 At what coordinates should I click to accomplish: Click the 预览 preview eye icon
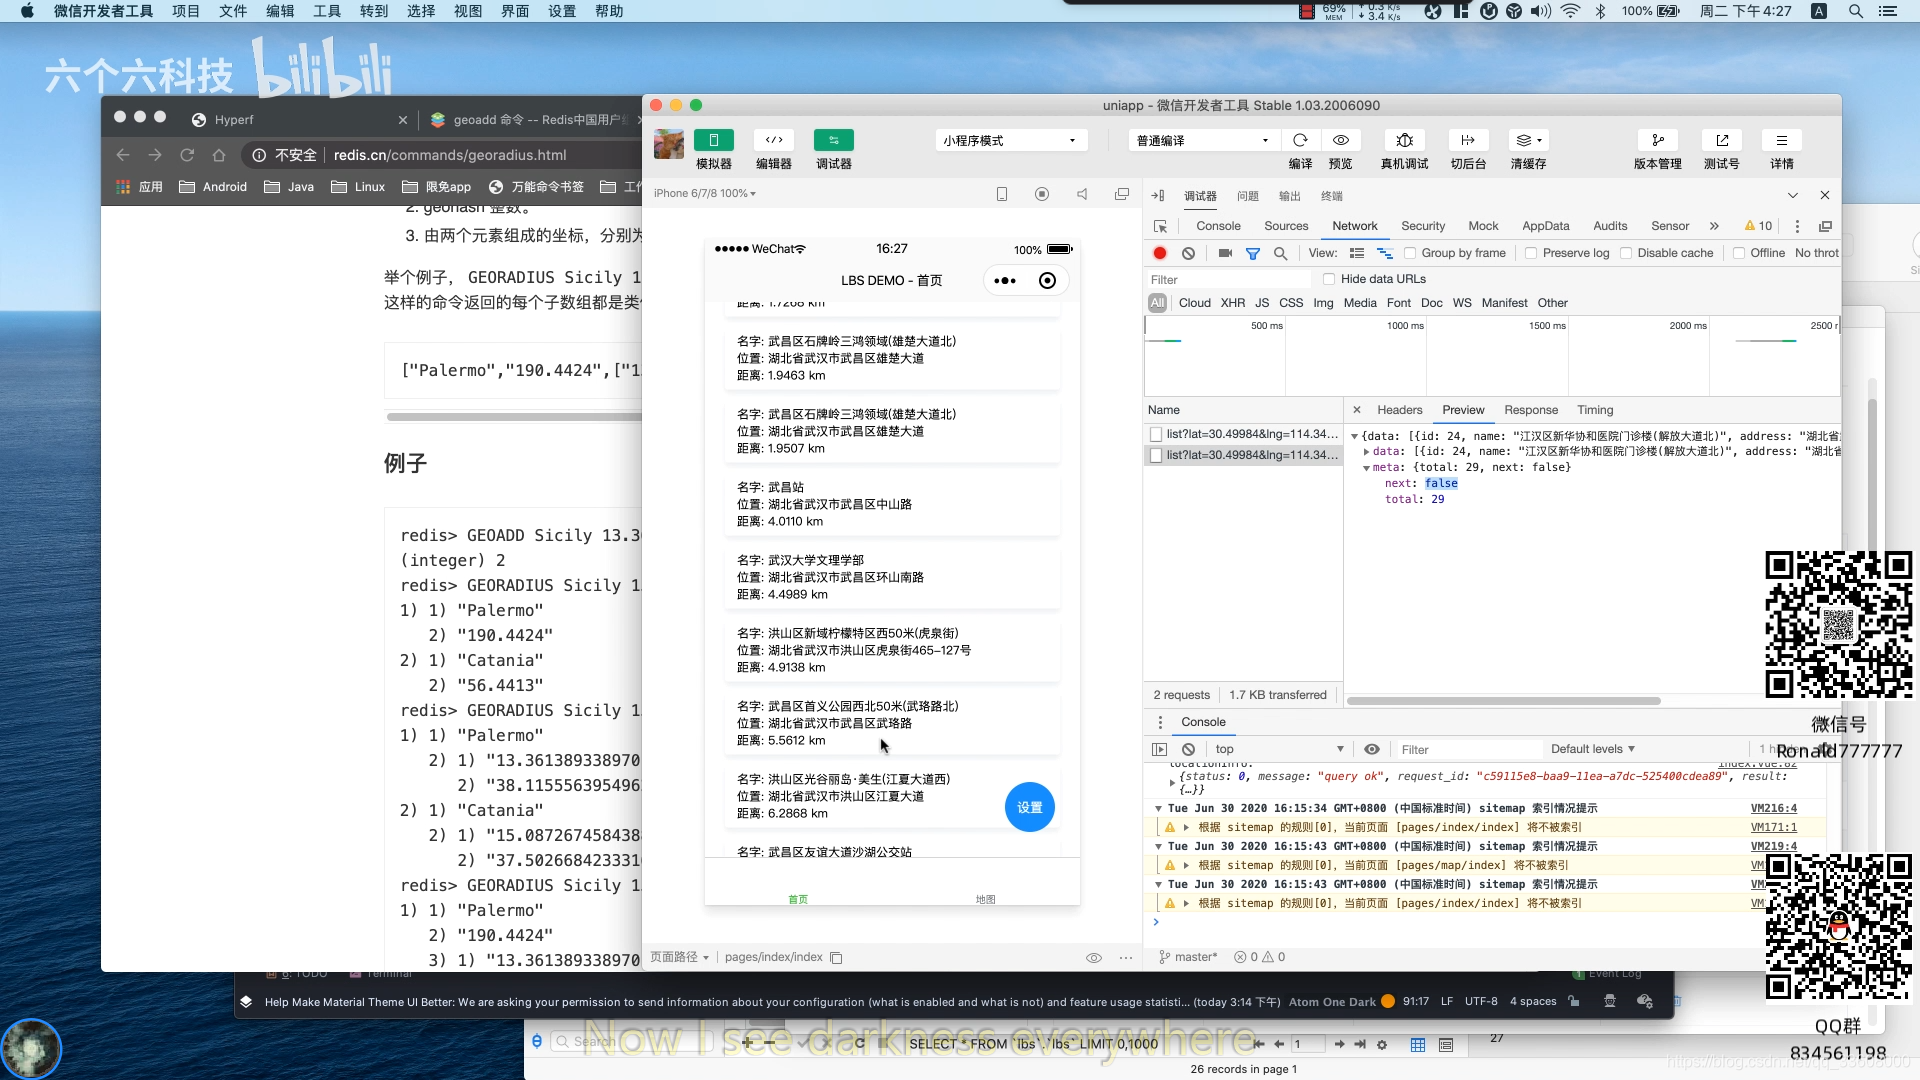click(x=1341, y=140)
